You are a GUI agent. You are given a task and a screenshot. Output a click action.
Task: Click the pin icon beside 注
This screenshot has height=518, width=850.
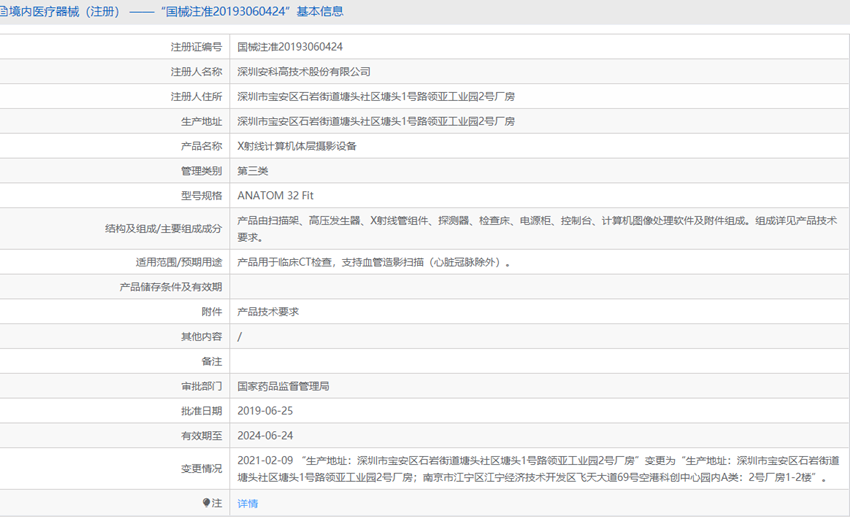click(206, 503)
